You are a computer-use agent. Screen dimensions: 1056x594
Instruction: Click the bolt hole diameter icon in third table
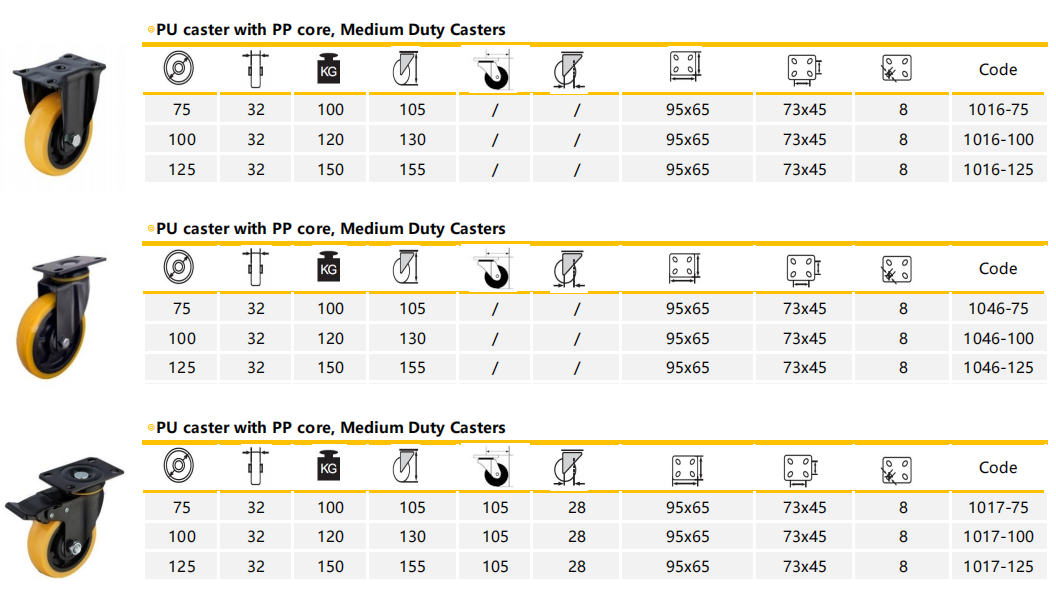click(896, 467)
